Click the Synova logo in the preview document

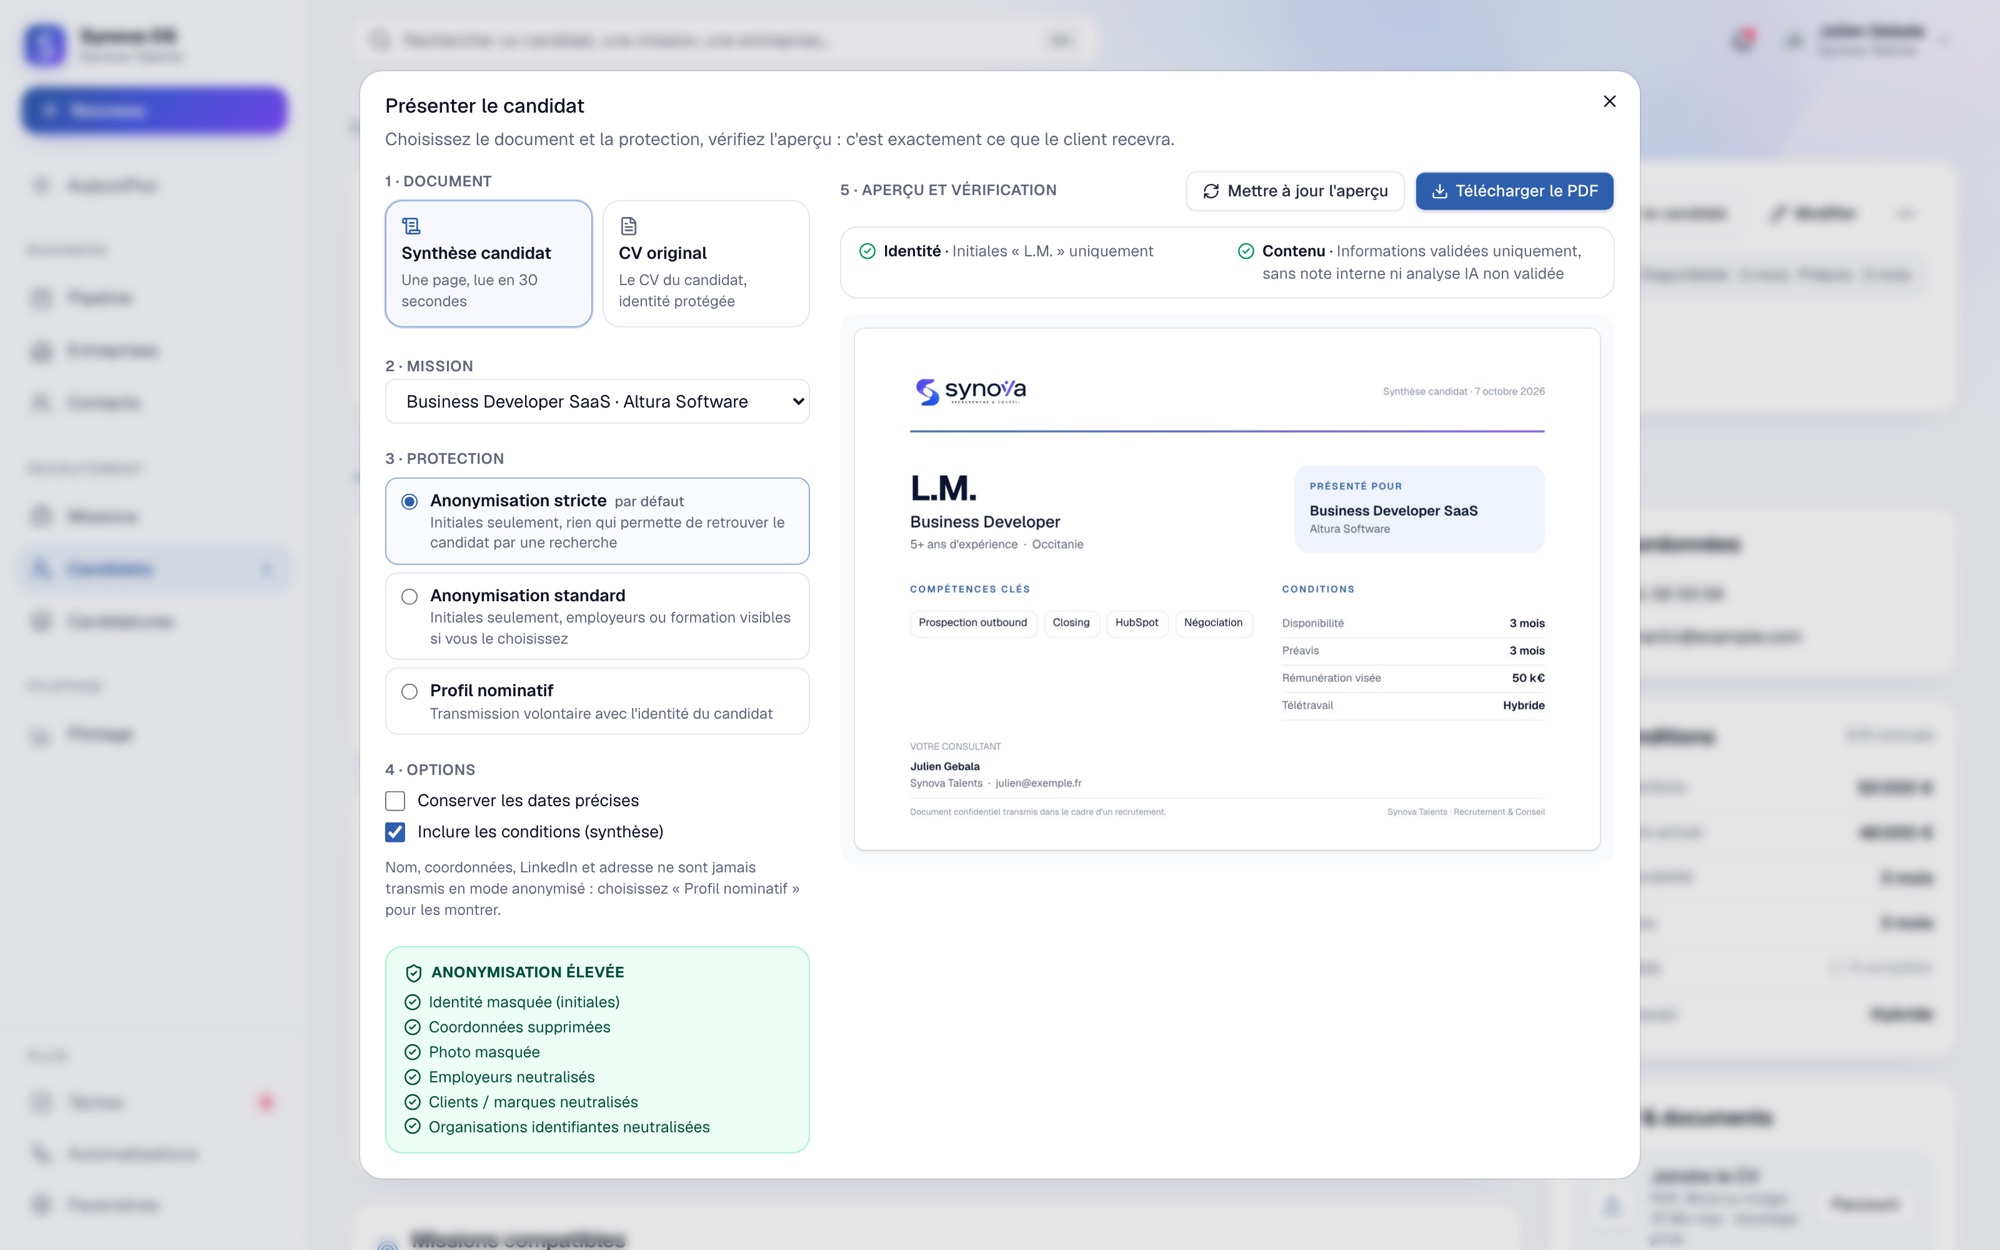click(x=970, y=391)
